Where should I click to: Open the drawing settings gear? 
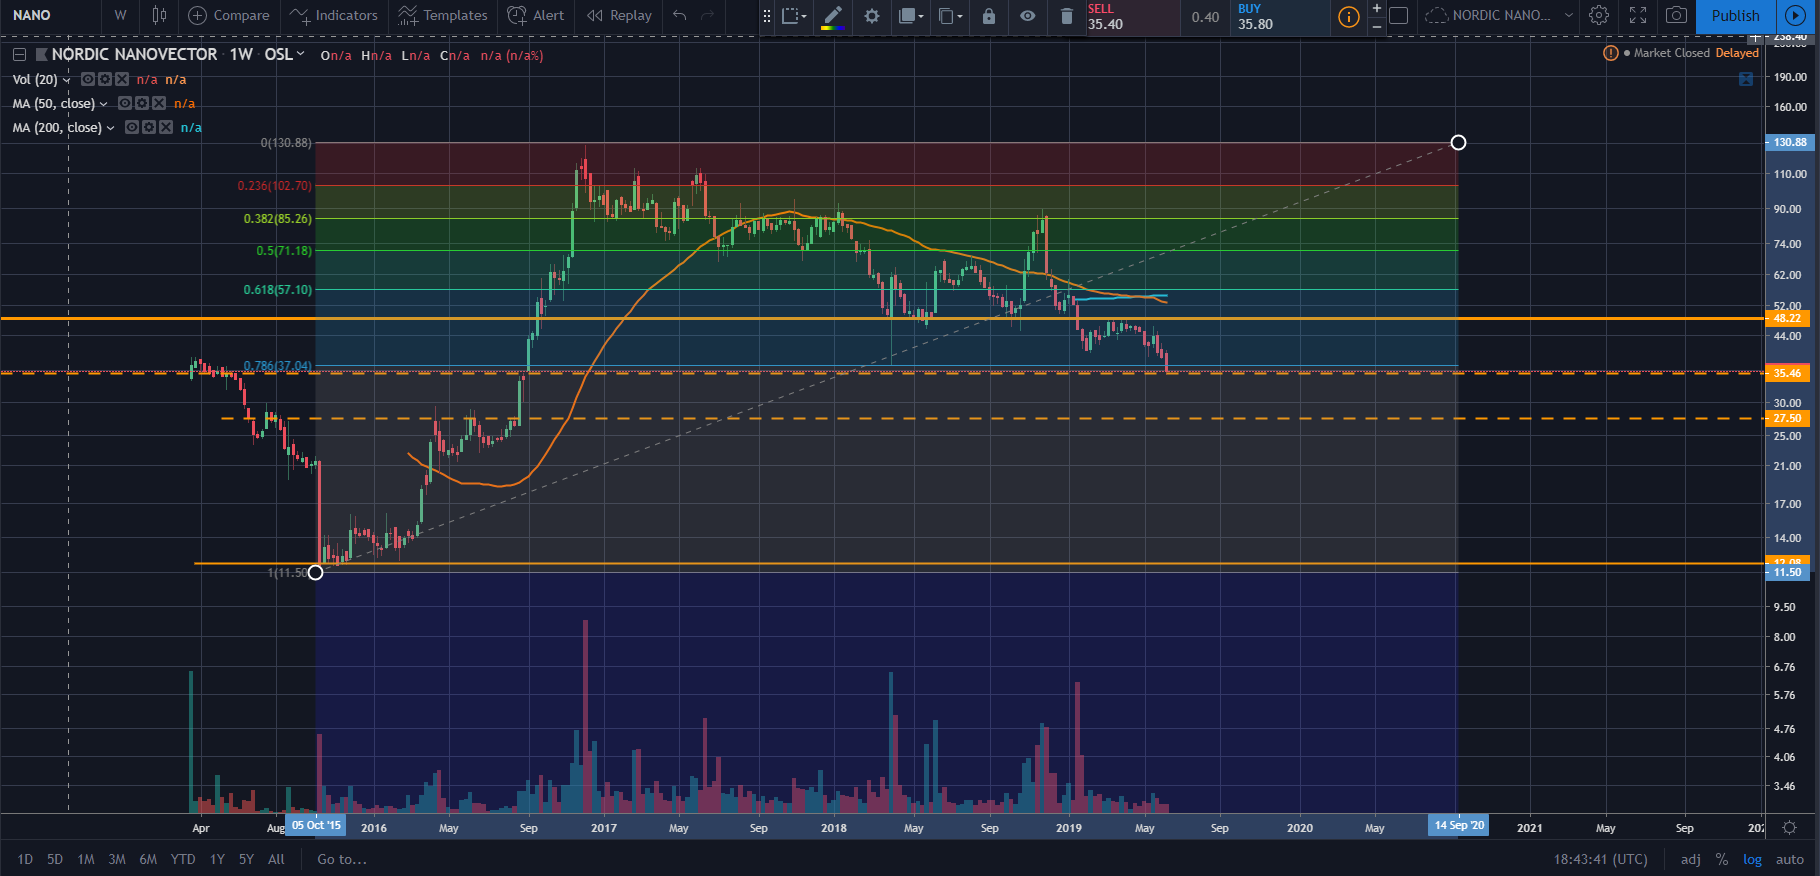pos(872,16)
